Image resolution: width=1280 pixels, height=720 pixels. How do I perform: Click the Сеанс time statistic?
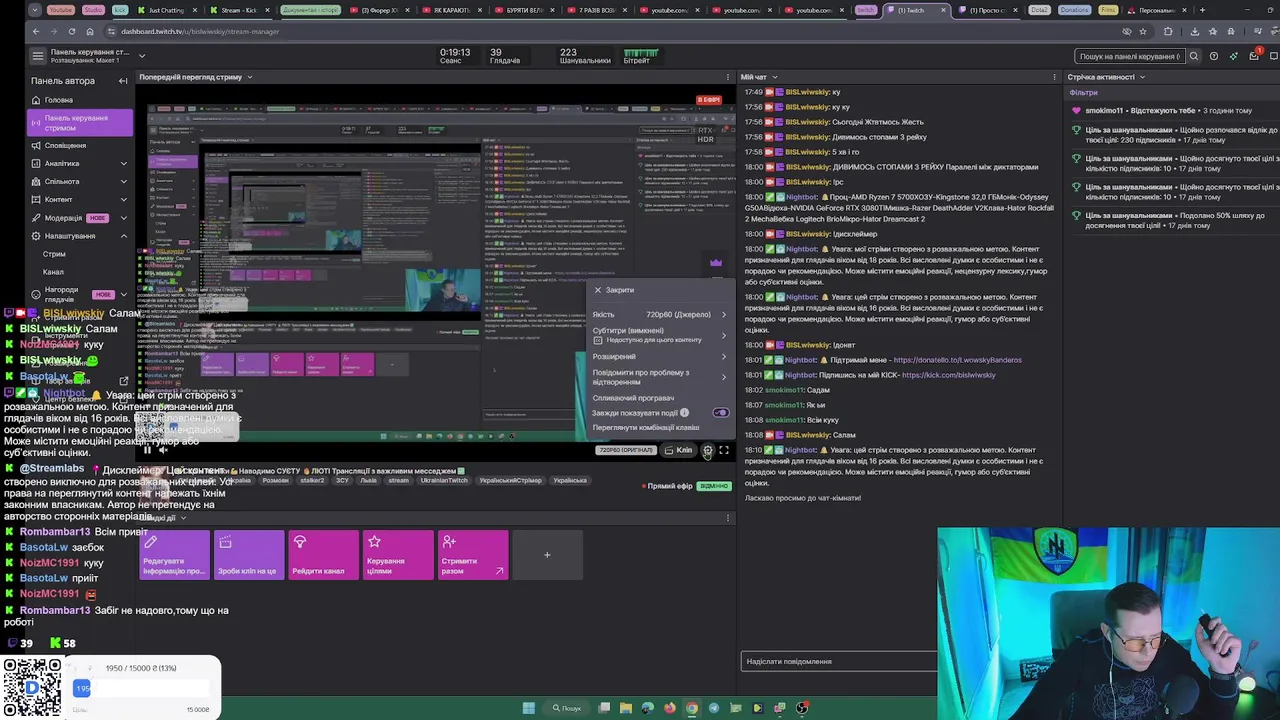click(x=455, y=56)
